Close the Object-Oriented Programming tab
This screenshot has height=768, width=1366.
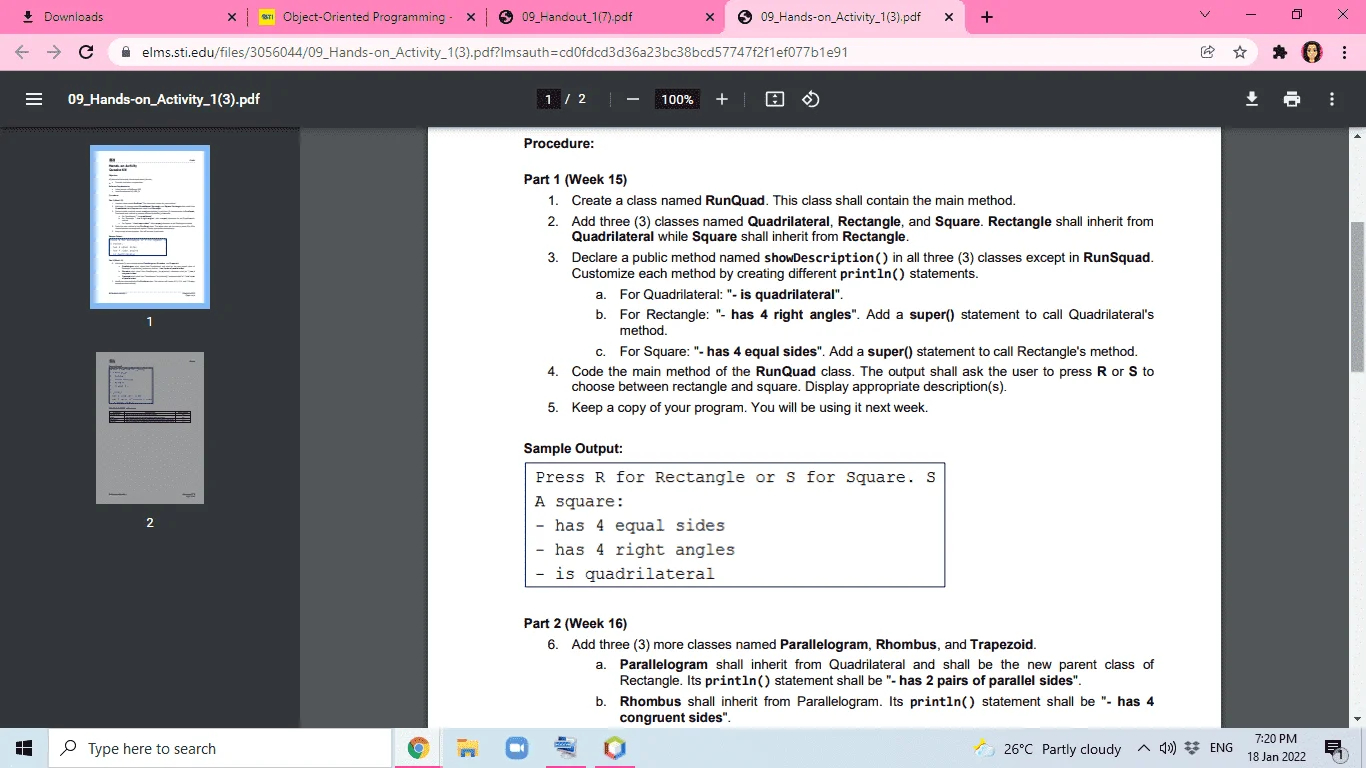pyautogui.click(x=471, y=17)
